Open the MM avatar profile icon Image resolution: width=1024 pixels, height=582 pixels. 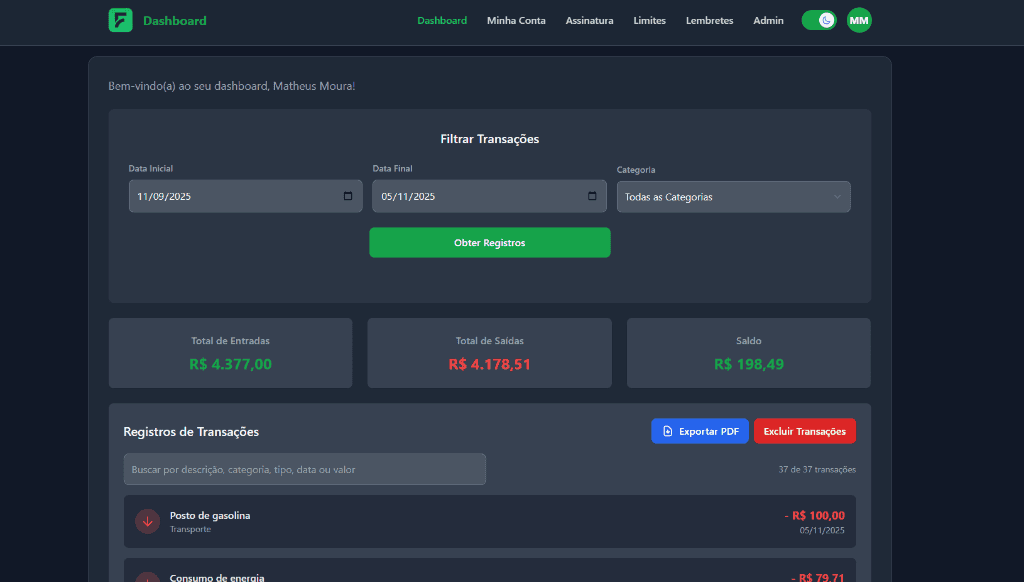(858, 20)
